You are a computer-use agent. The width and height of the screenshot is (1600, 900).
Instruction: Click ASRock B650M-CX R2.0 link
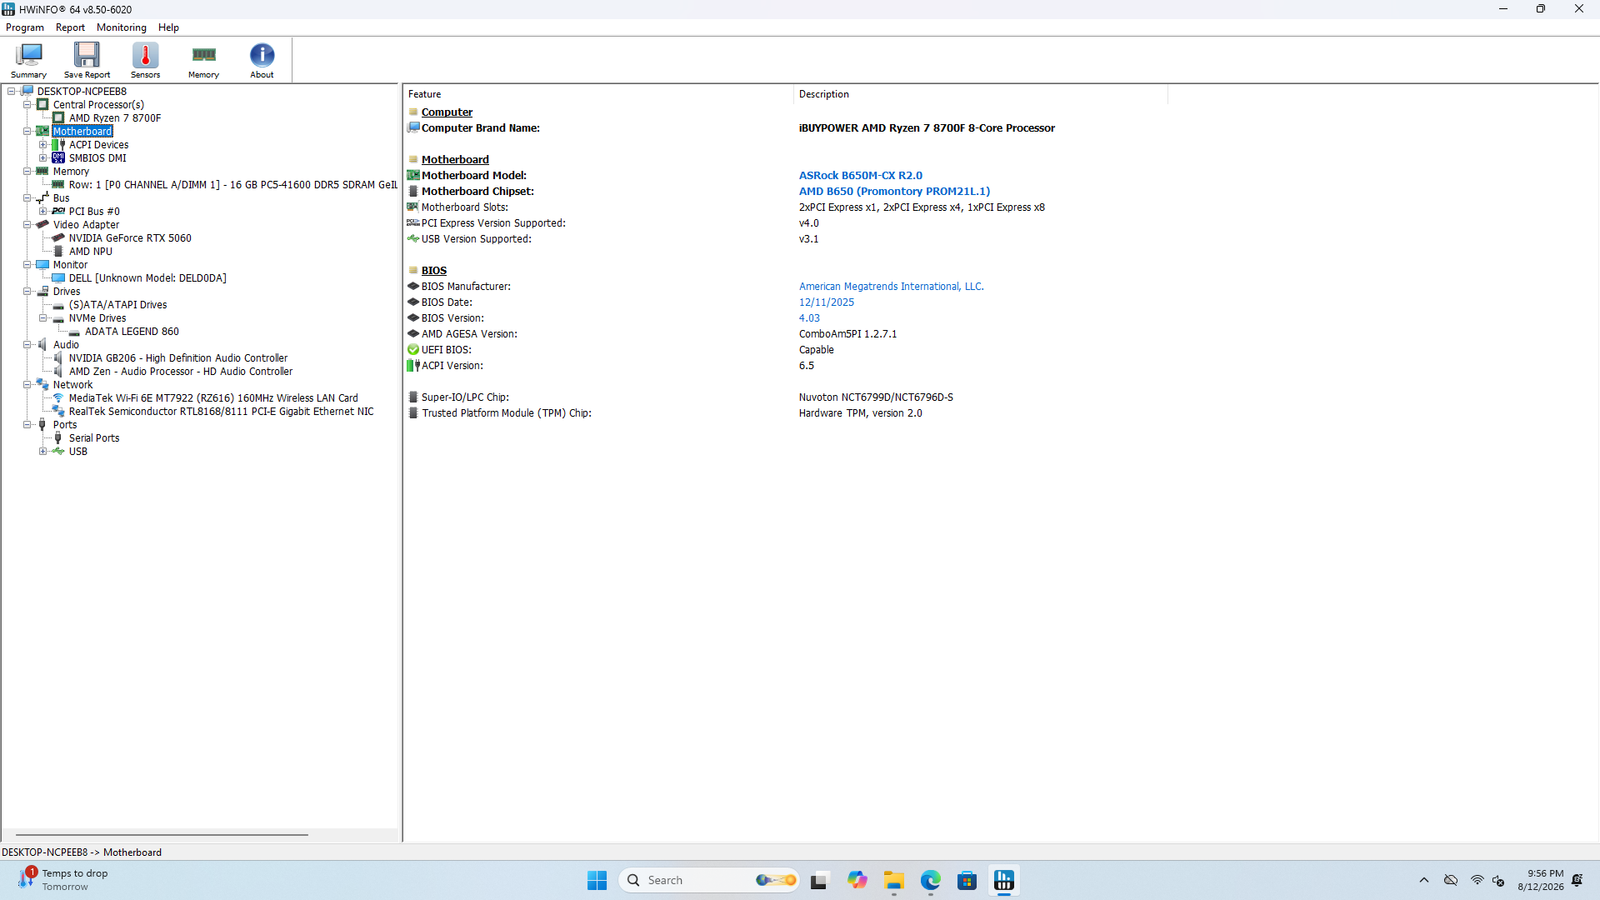tap(860, 175)
